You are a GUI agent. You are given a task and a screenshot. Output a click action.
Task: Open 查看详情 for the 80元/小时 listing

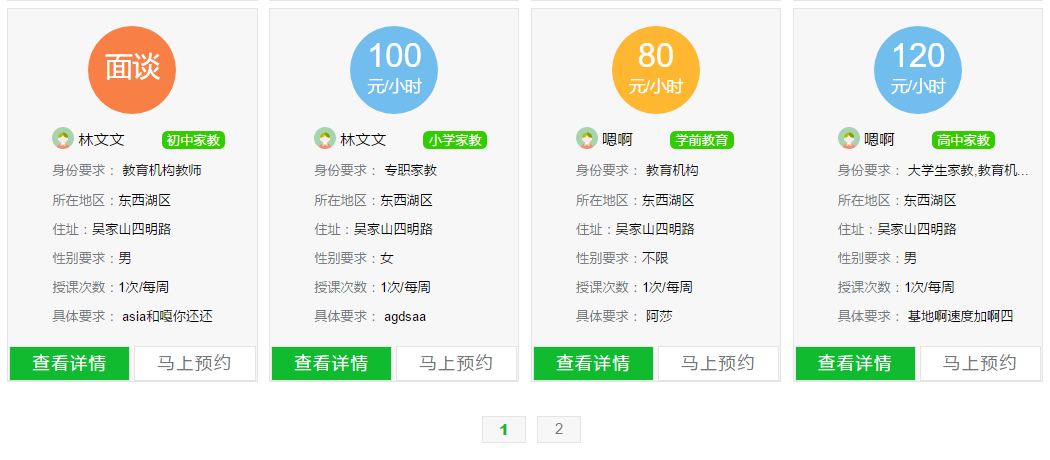594,363
